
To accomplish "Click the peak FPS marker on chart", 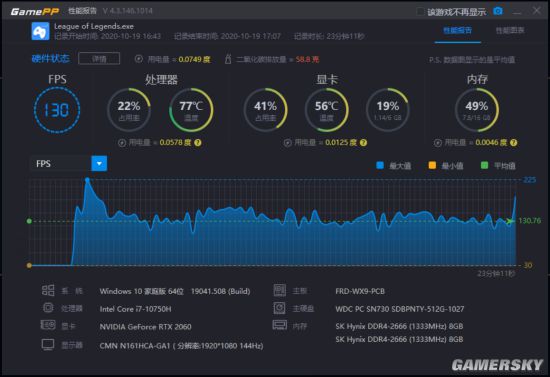I will (x=87, y=180).
